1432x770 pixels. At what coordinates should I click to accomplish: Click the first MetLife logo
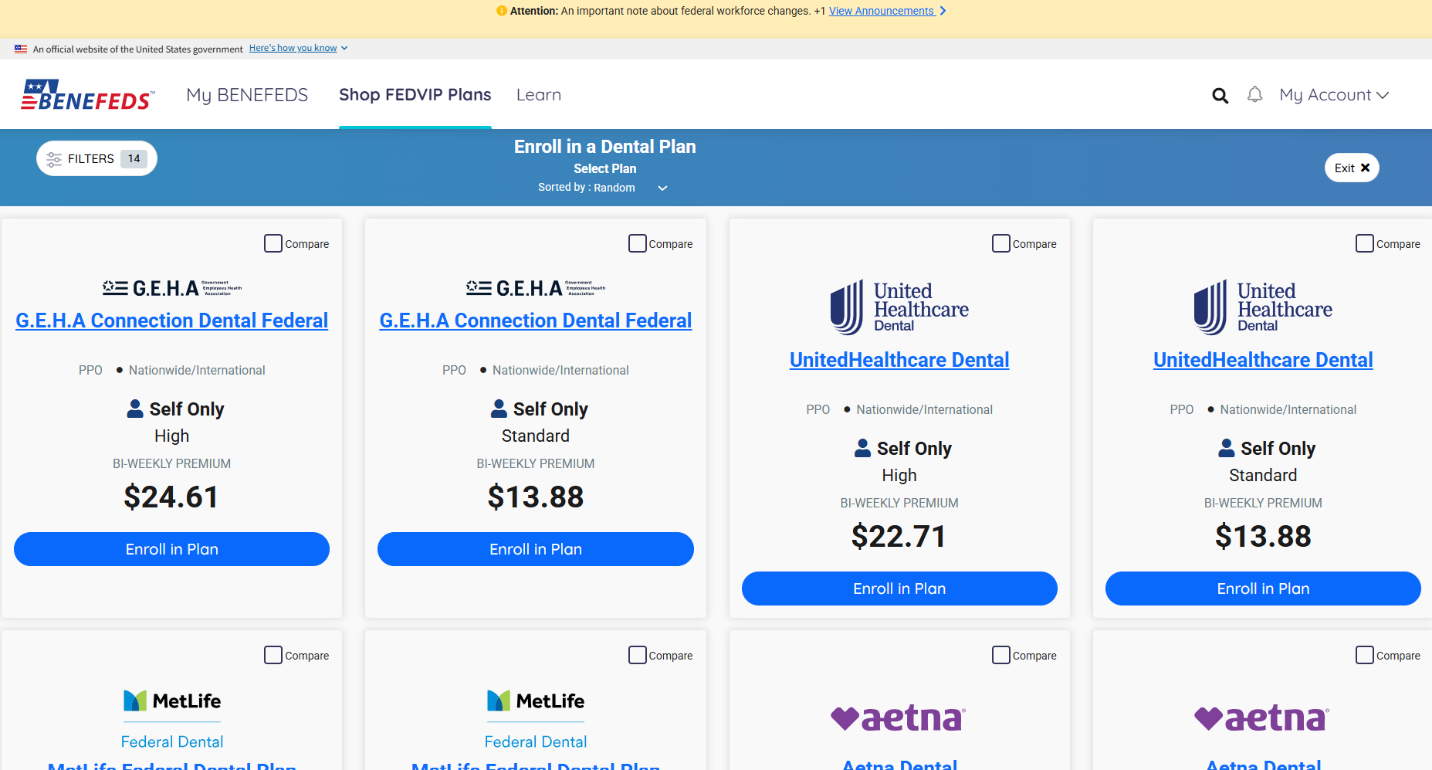click(x=172, y=701)
